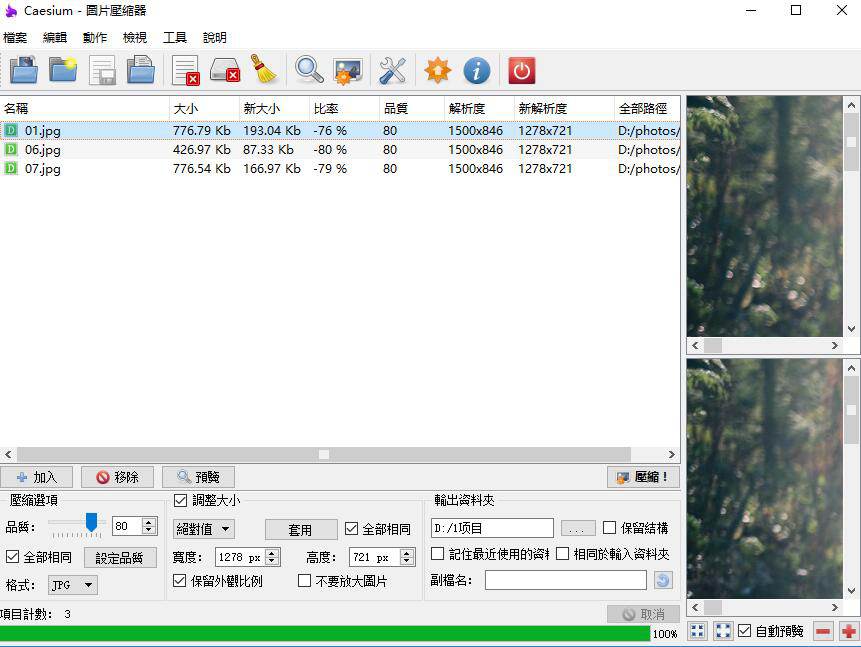861x647 pixels.
Task: Open the 工具 menu
Action: tap(175, 37)
